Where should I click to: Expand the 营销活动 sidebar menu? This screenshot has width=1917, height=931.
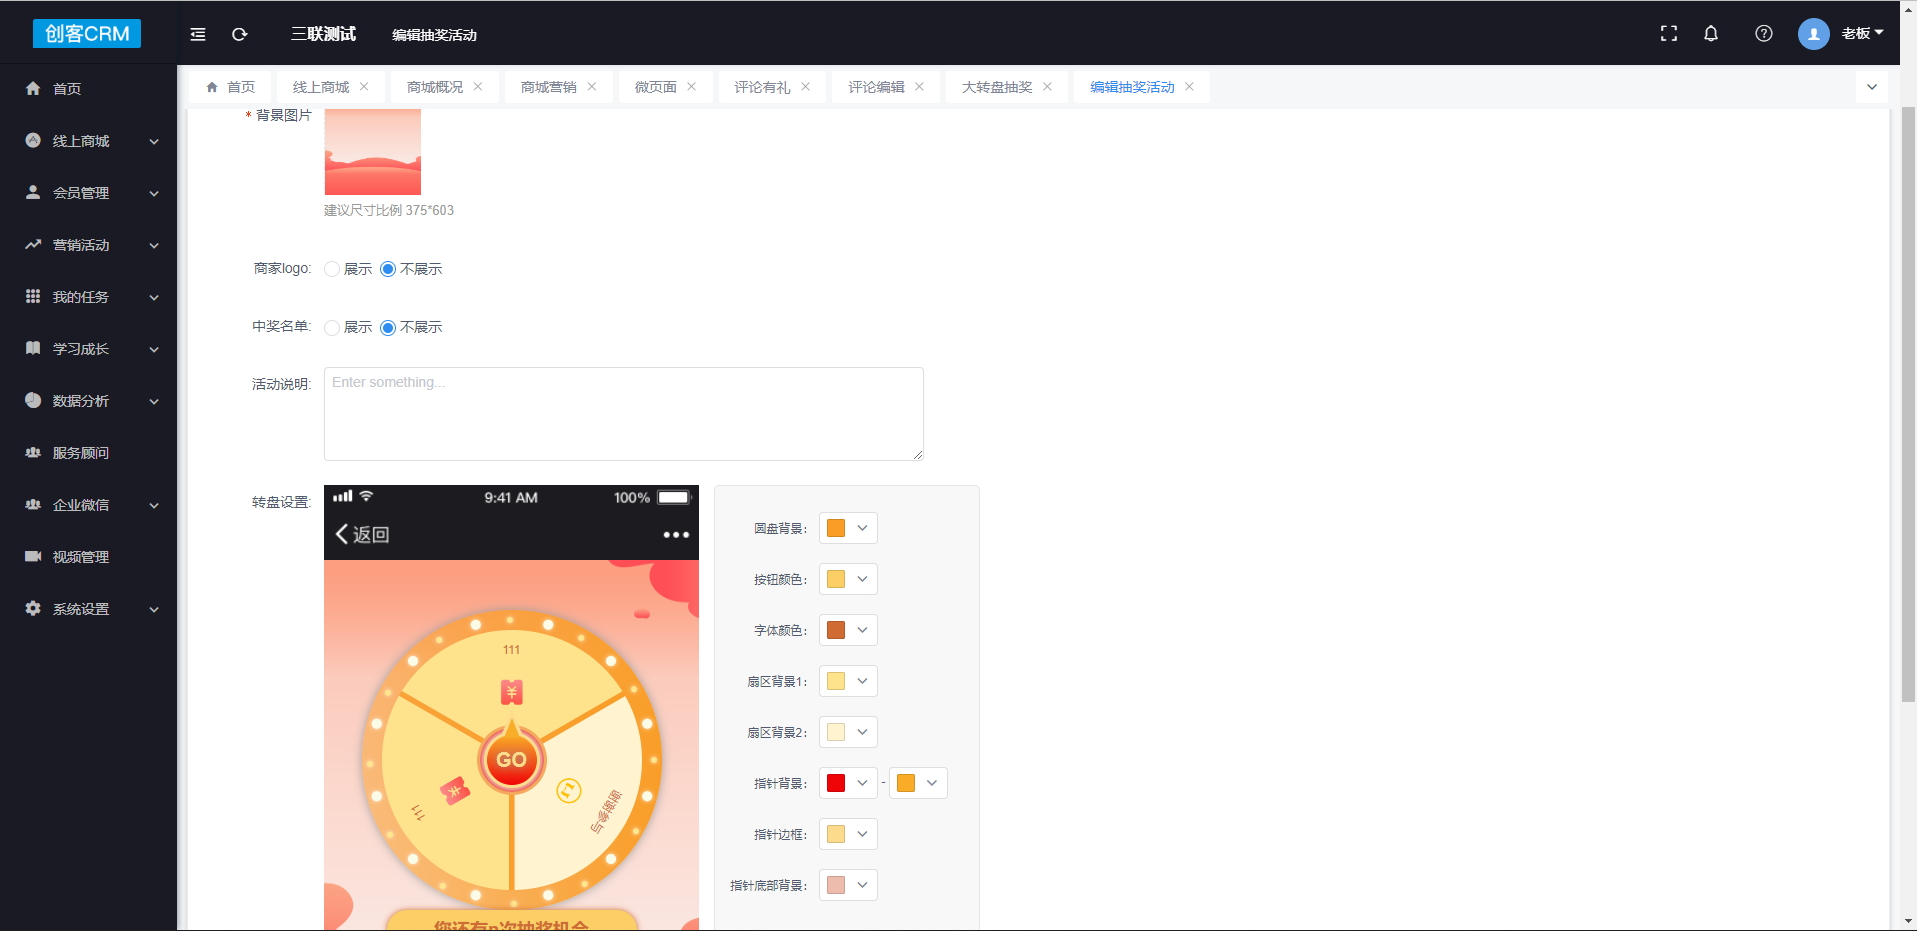(154, 245)
